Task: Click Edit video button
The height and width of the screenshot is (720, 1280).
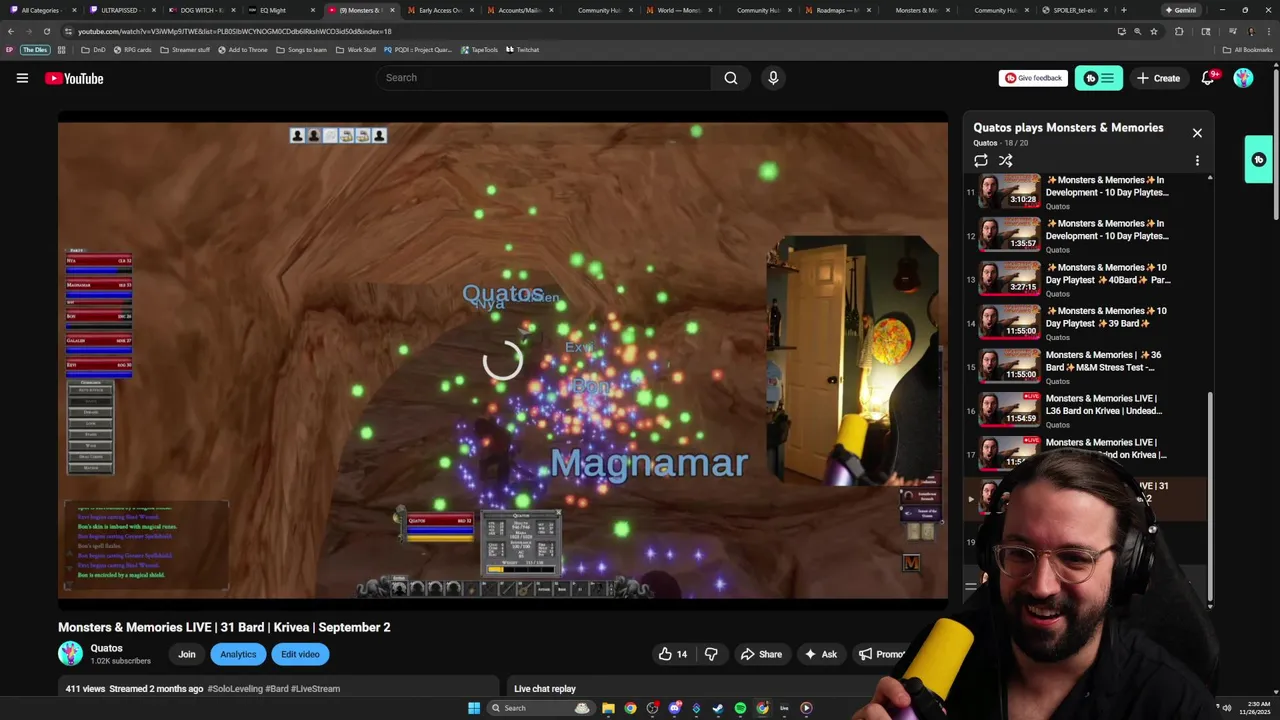Action: pos(300,654)
